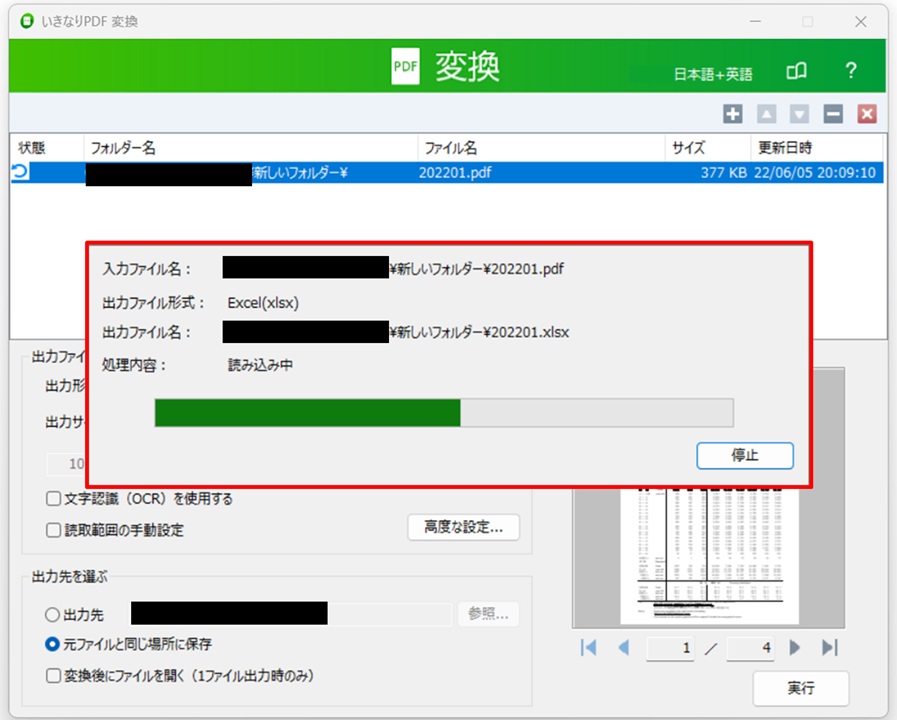Go to next preview page
This screenshot has height=720, width=897.
pyautogui.click(x=796, y=648)
